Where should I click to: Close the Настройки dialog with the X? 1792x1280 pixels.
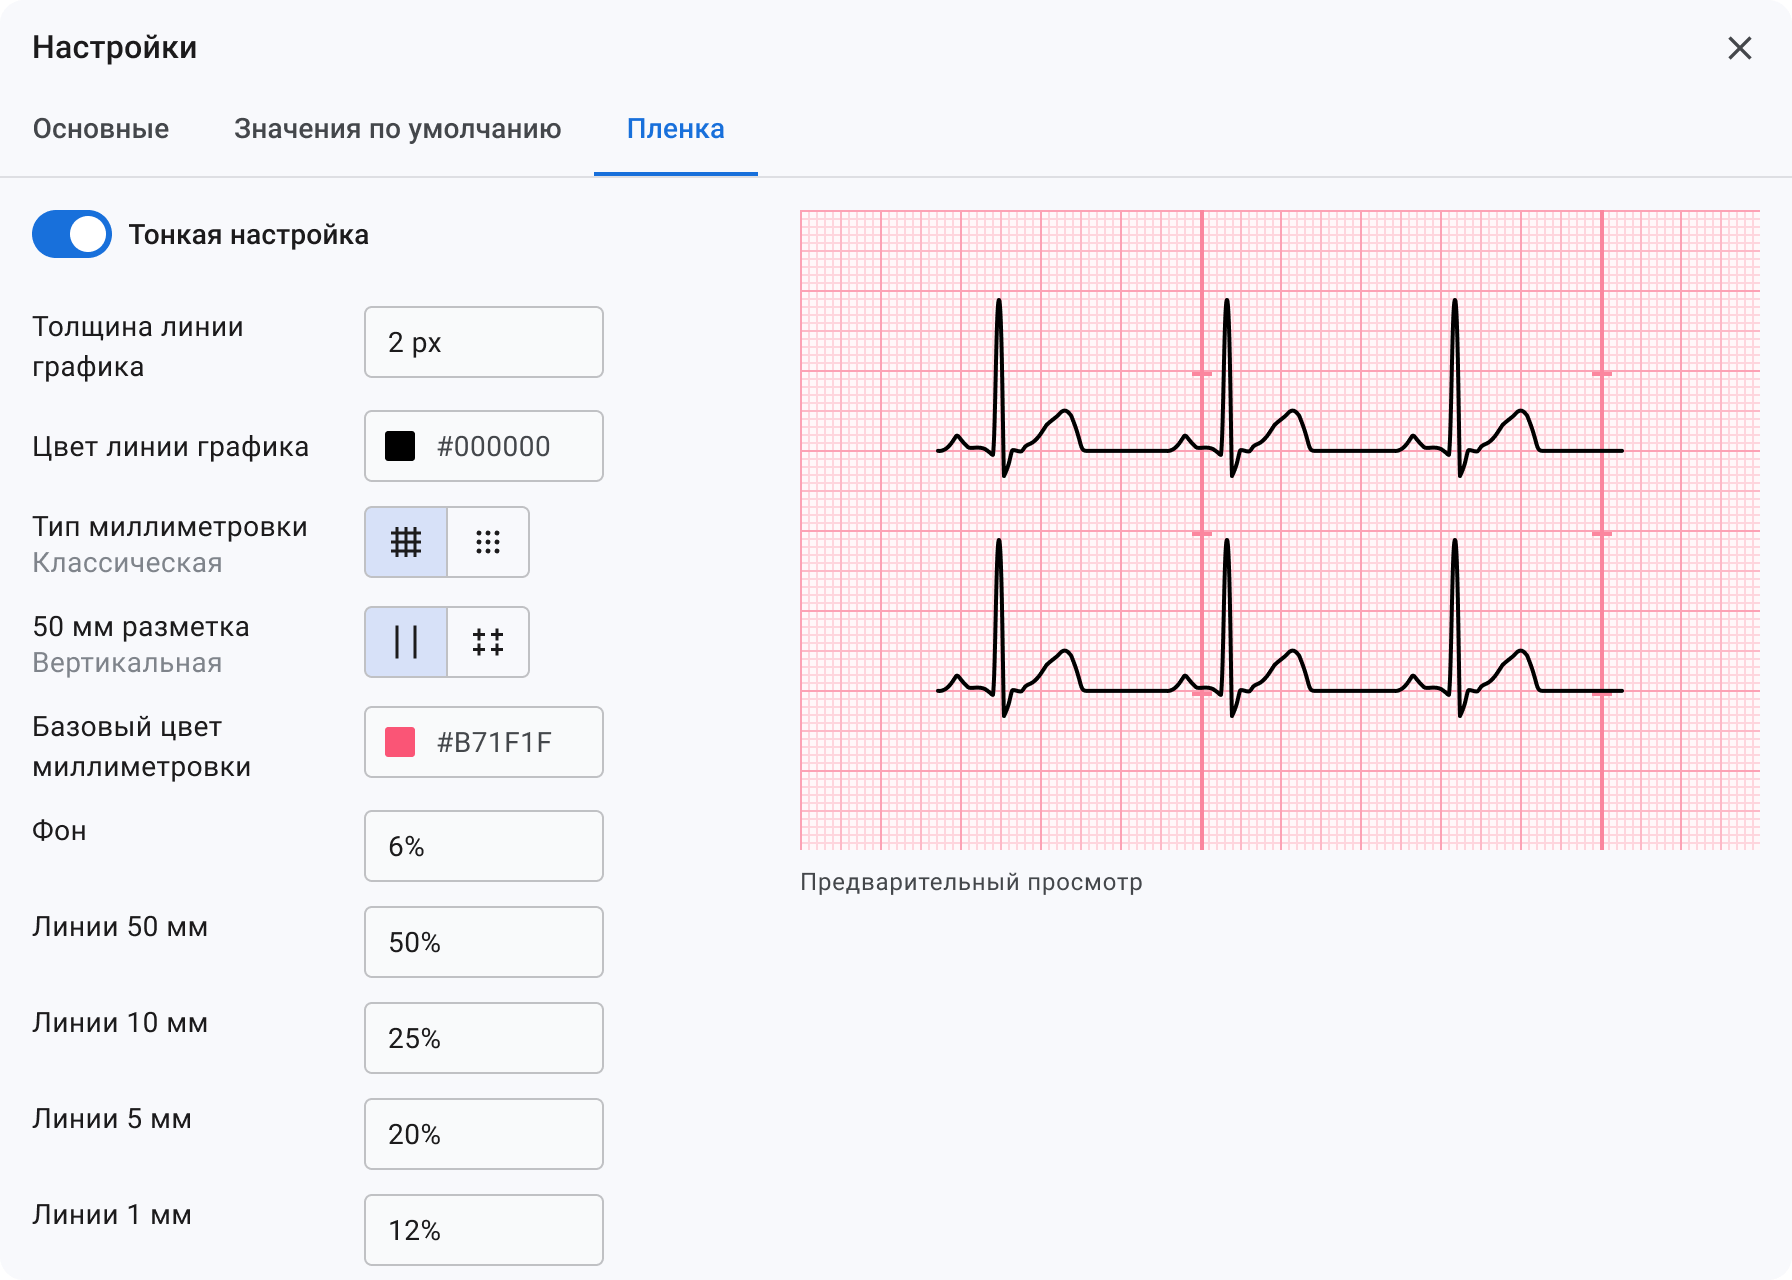(x=1740, y=48)
